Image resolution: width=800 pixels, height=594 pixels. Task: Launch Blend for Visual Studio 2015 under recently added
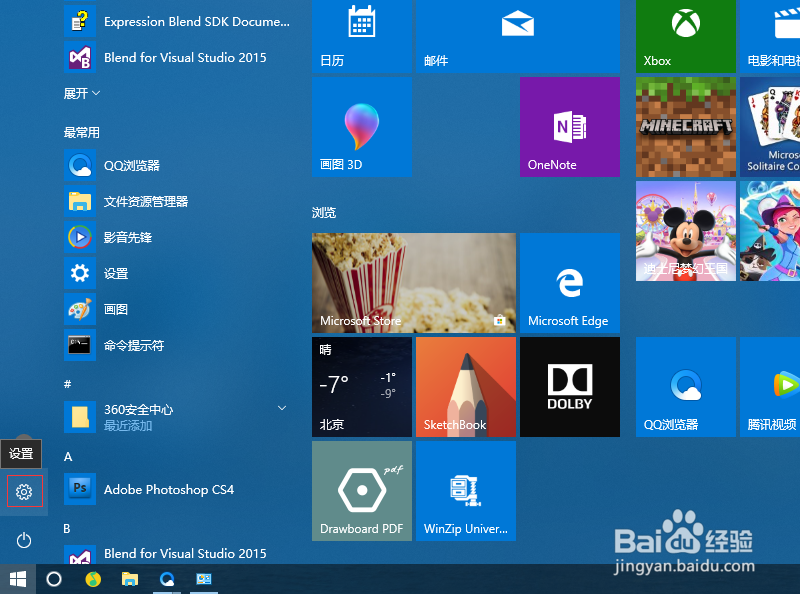click(x=179, y=58)
